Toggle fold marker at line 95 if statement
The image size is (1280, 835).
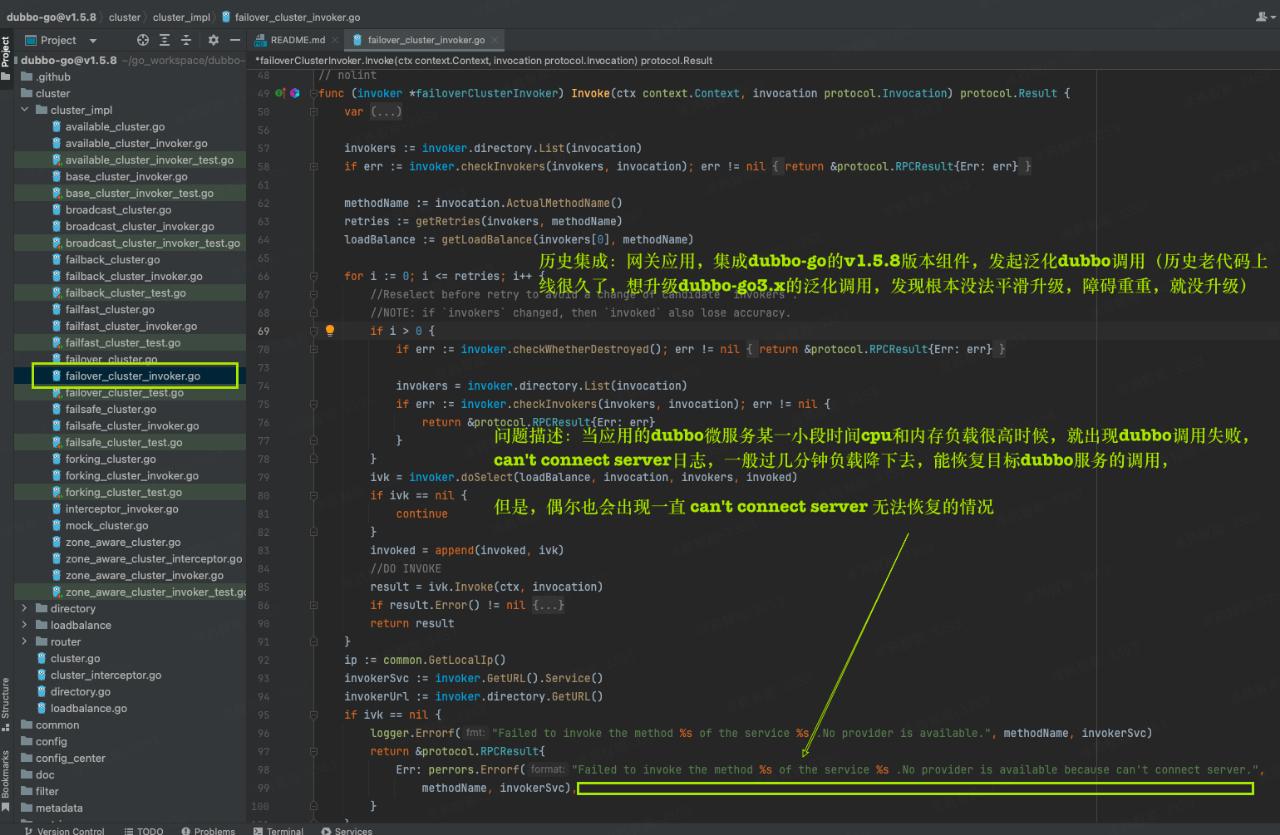click(312, 715)
